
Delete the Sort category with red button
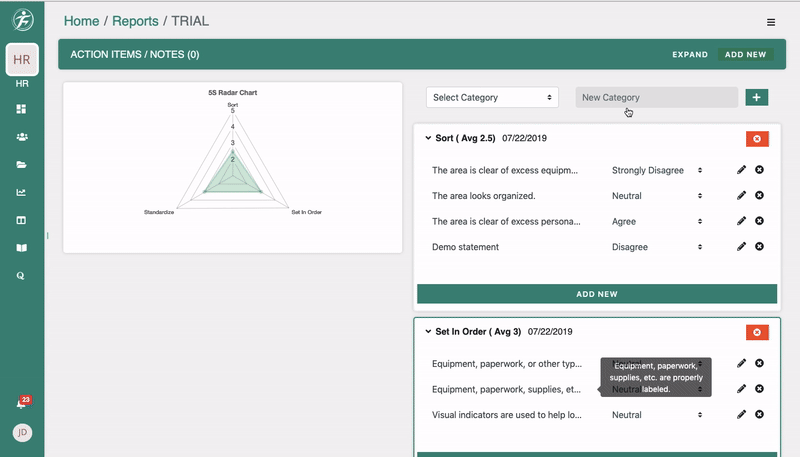tap(757, 138)
